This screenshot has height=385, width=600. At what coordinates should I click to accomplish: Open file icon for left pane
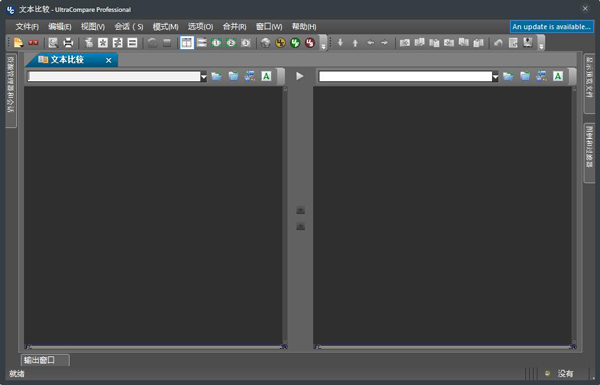pyautogui.click(x=217, y=76)
